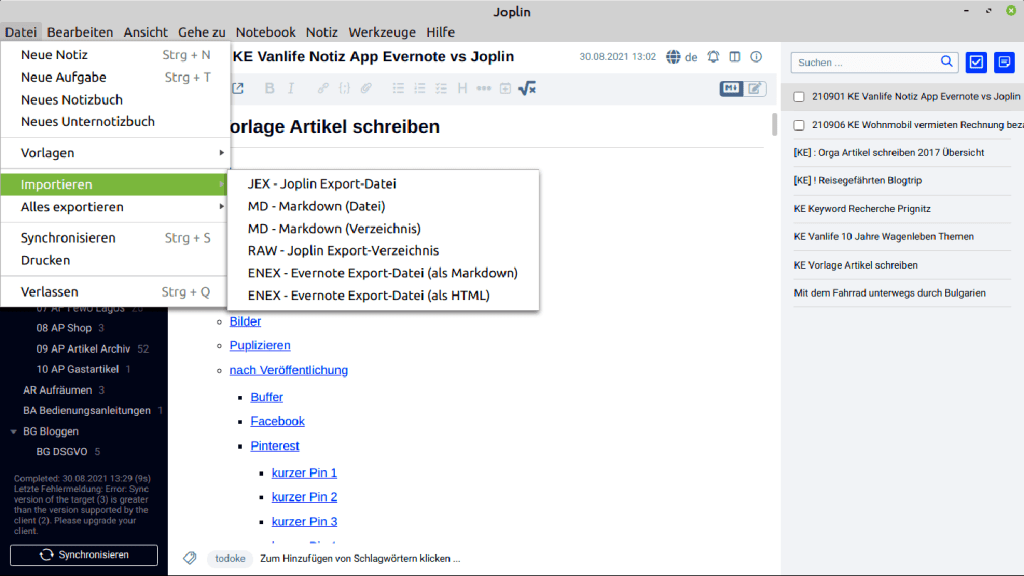The width and height of the screenshot is (1024, 576).
Task: Toggle the editor layout split-view icon
Action: tap(735, 57)
